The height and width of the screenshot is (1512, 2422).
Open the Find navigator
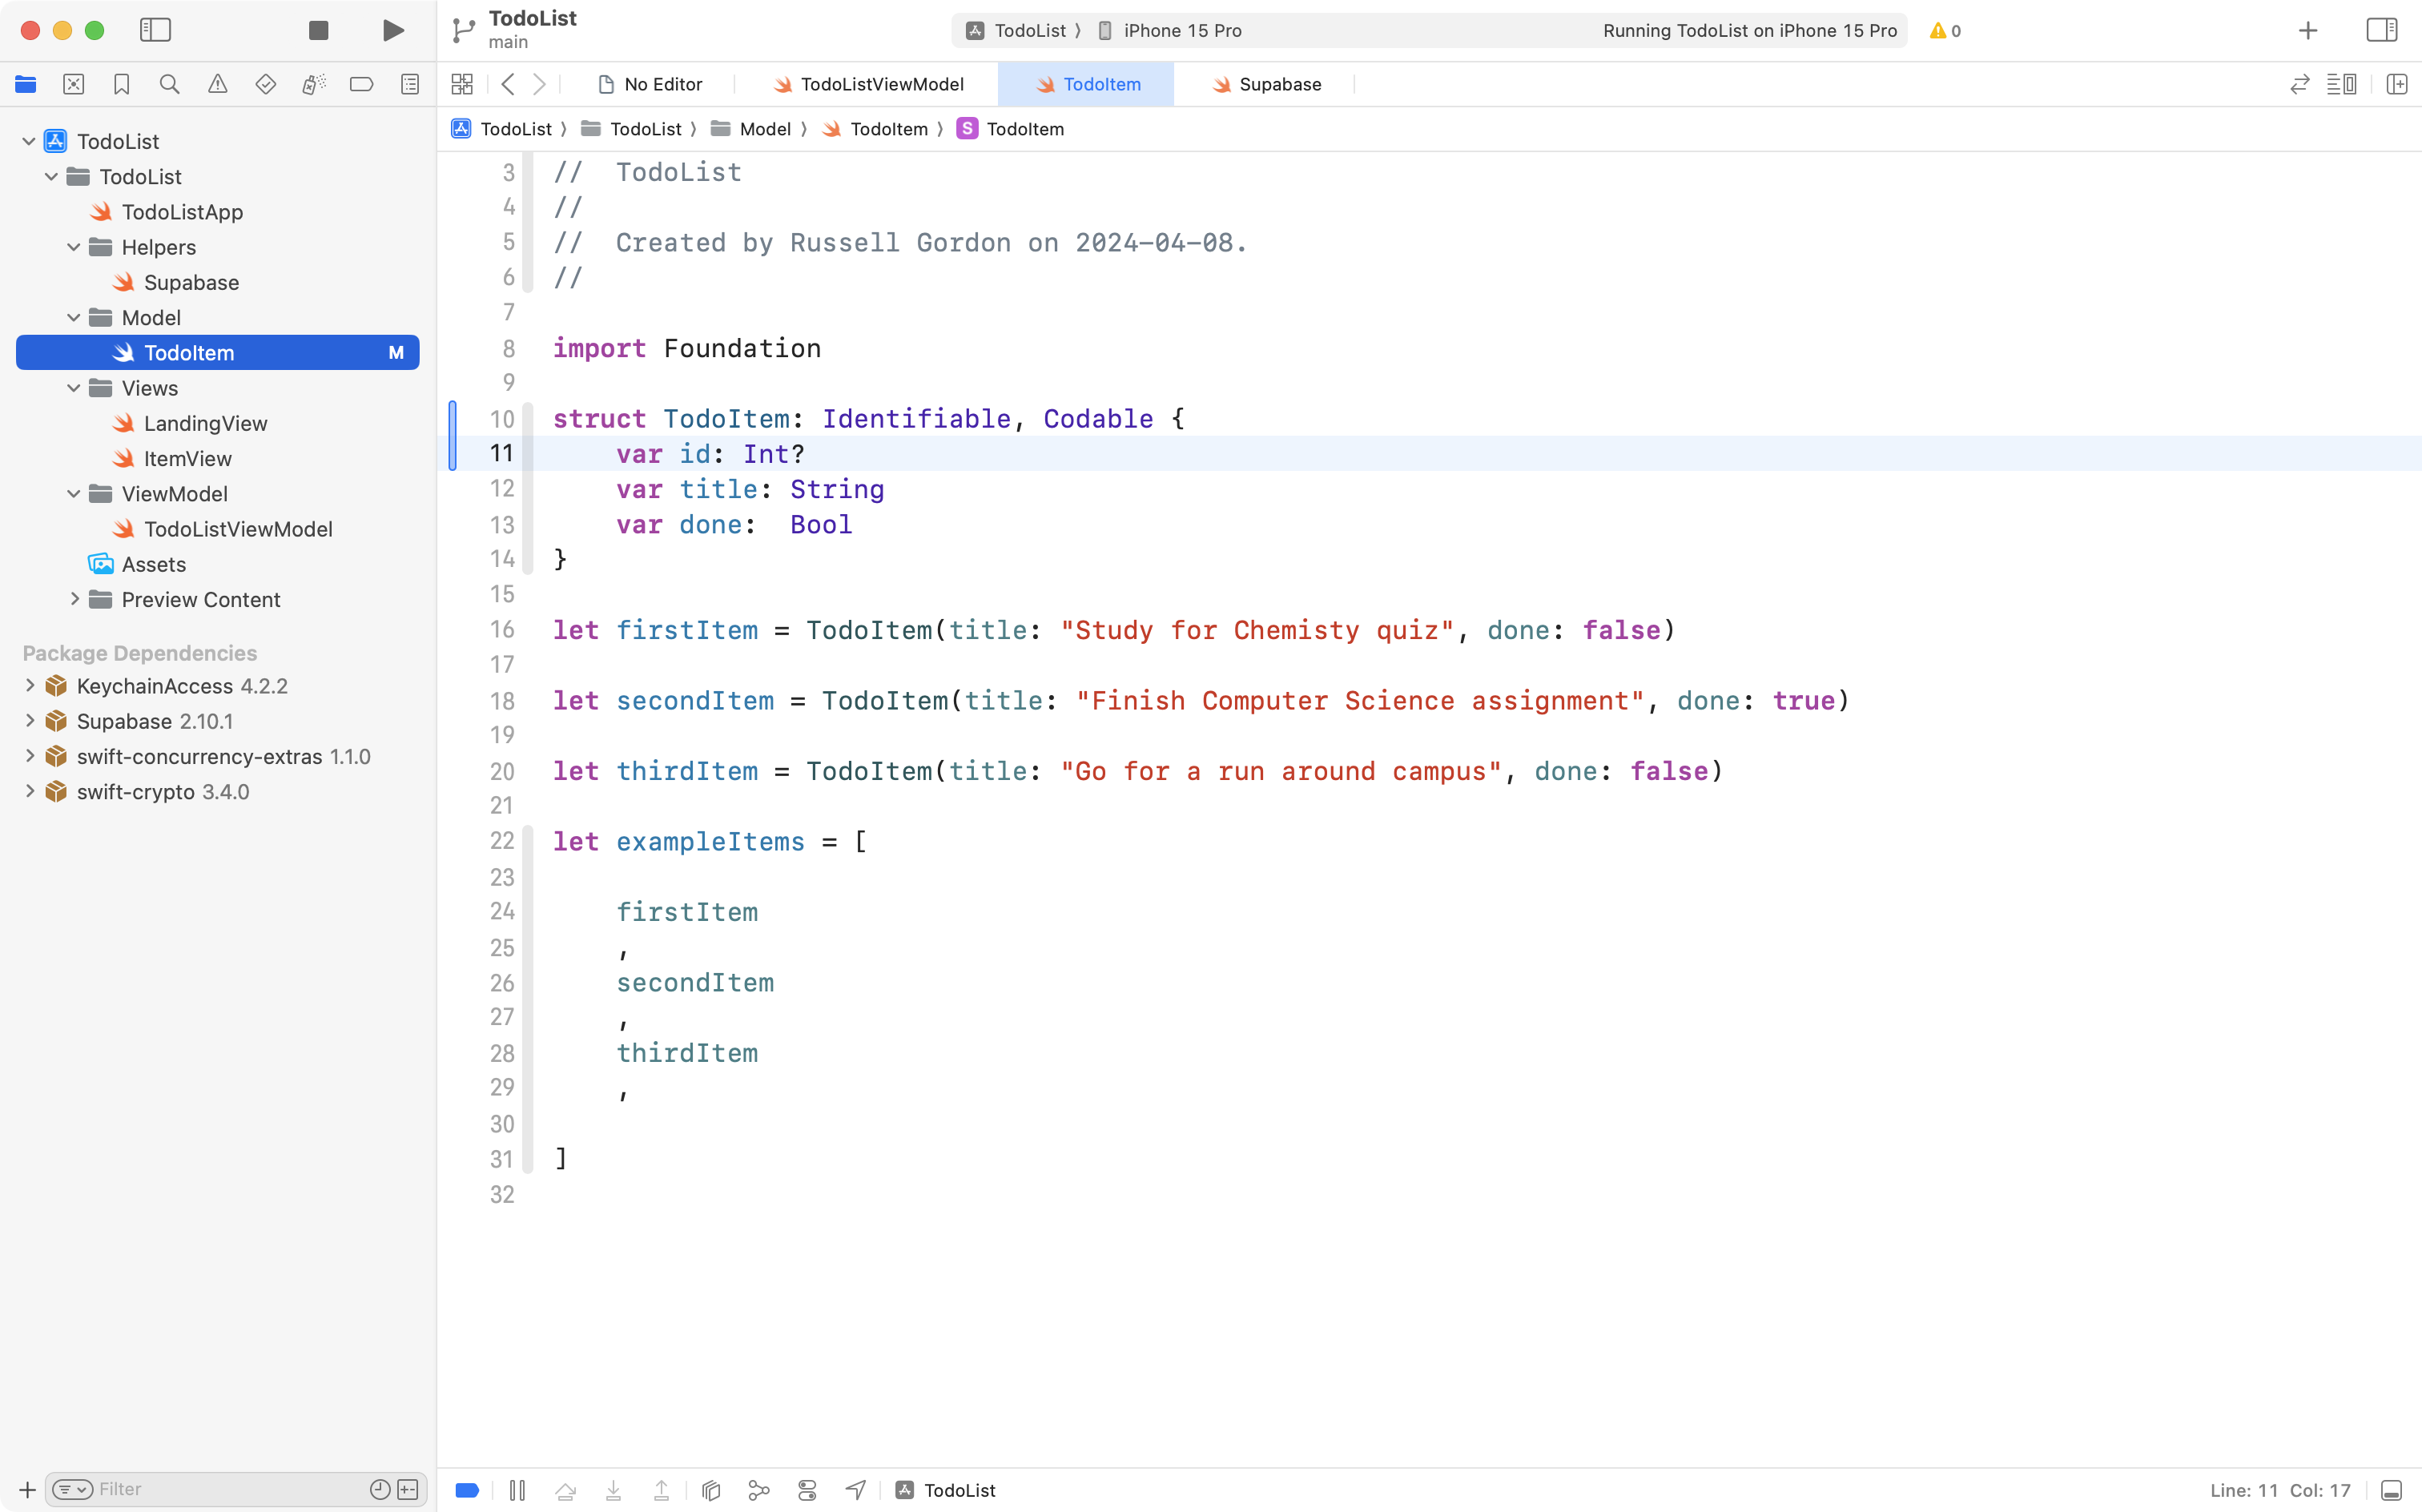[x=169, y=84]
